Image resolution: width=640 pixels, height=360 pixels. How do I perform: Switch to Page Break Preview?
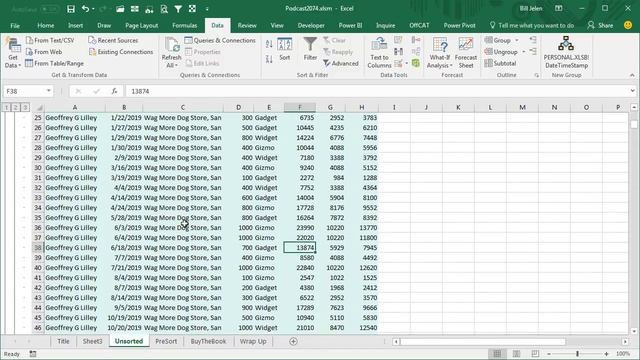click(535, 354)
